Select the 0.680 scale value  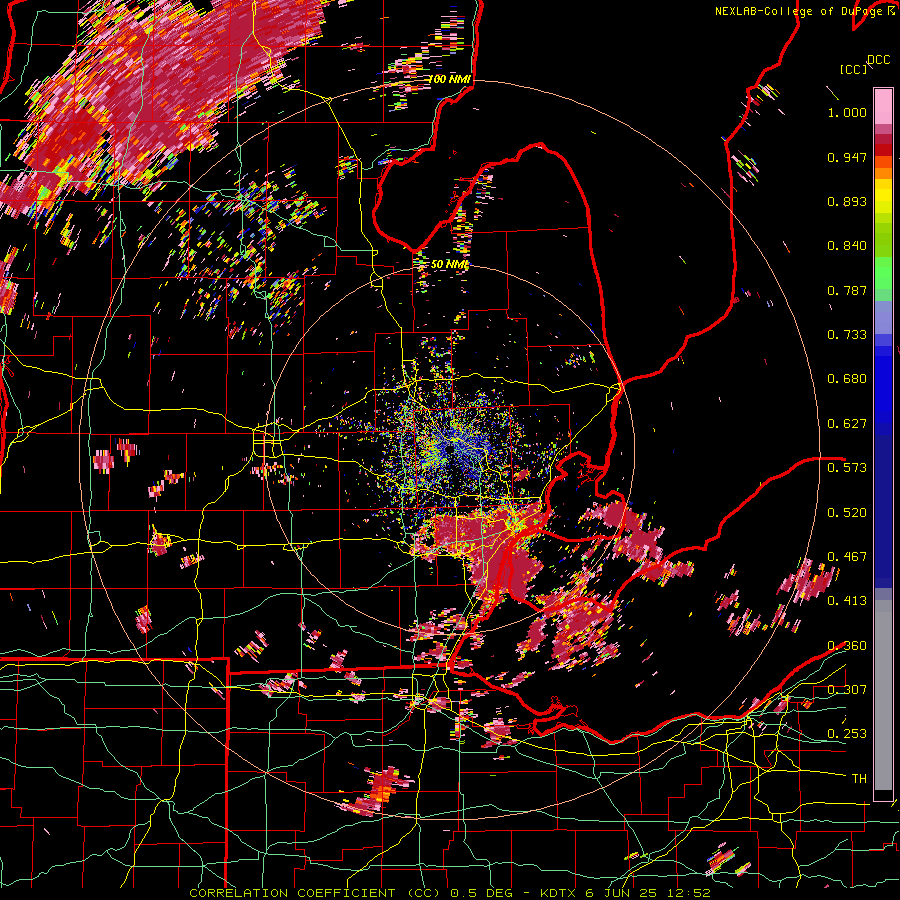pos(847,379)
